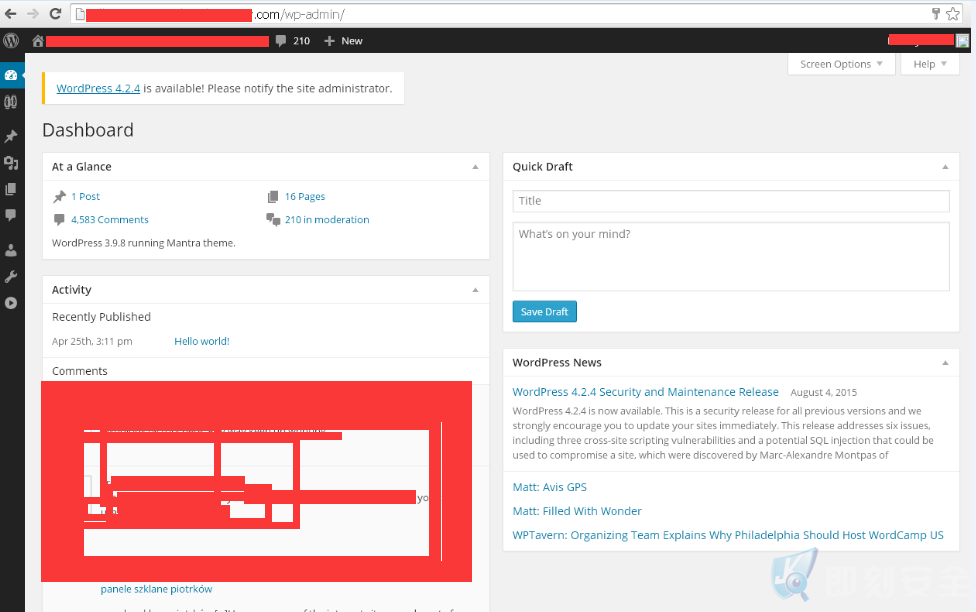Open the 16 Pages link
The width and height of the screenshot is (976, 612).
tap(305, 197)
